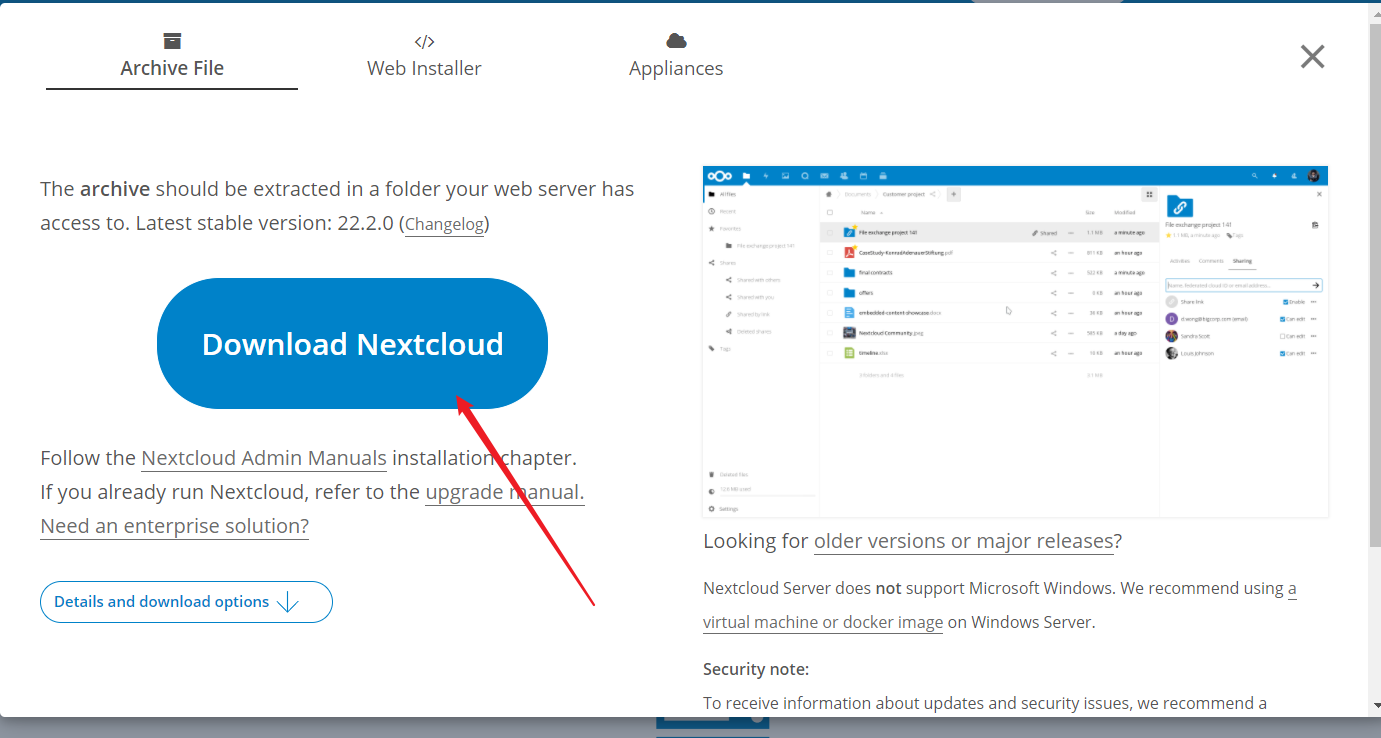Click the "Security note:" heading
The width and height of the screenshot is (1381, 738).
[x=756, y=669]
